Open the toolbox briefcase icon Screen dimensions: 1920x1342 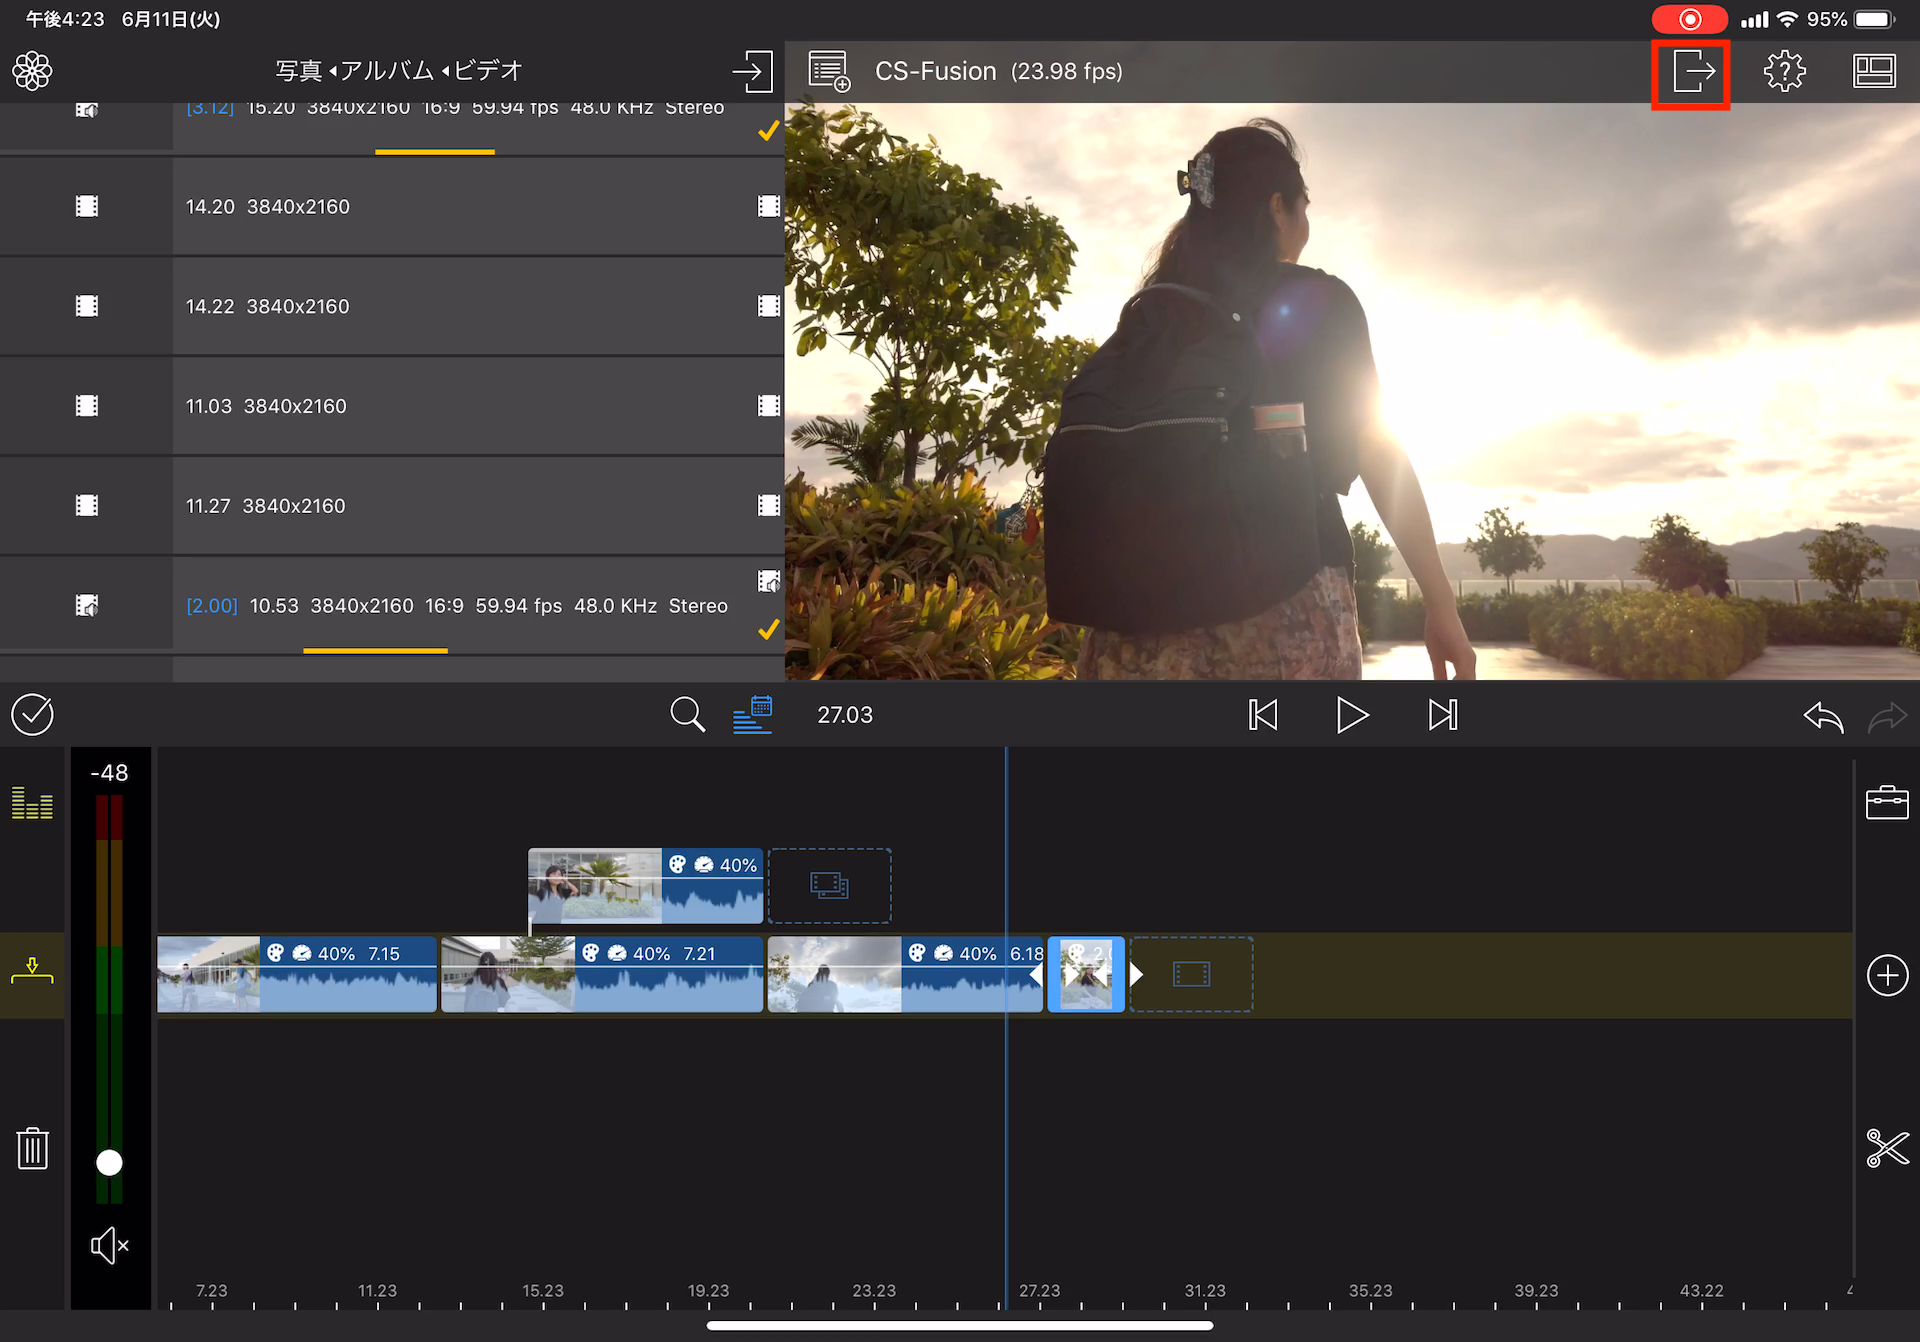[1887, 803]
